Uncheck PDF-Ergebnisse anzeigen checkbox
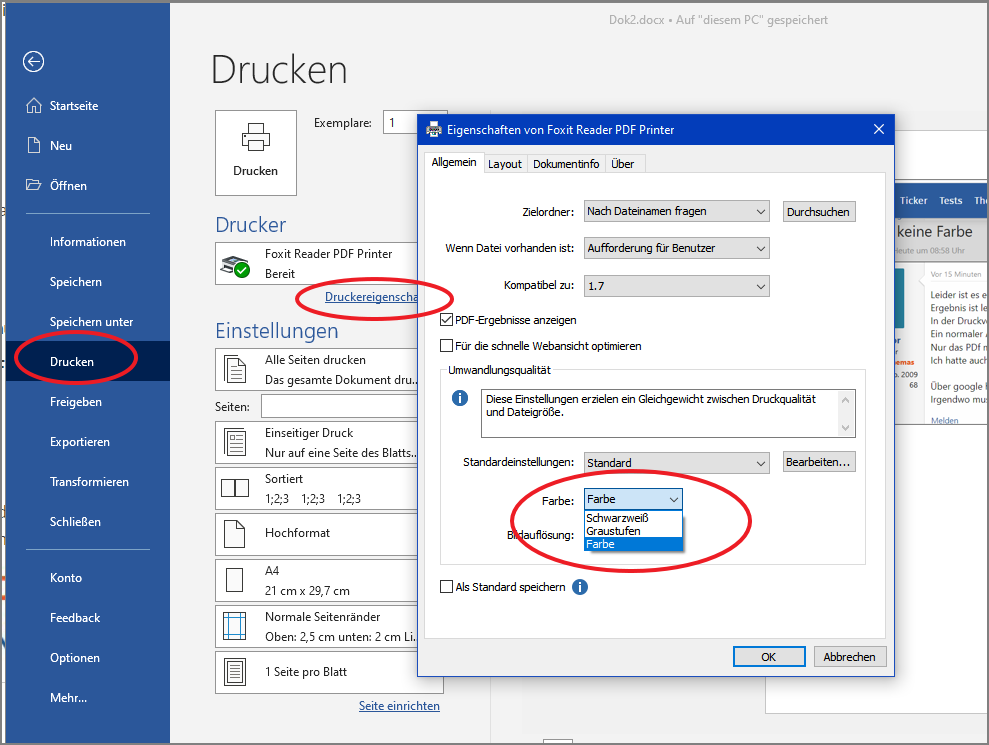Screen dimensions: 989x745 447,320
